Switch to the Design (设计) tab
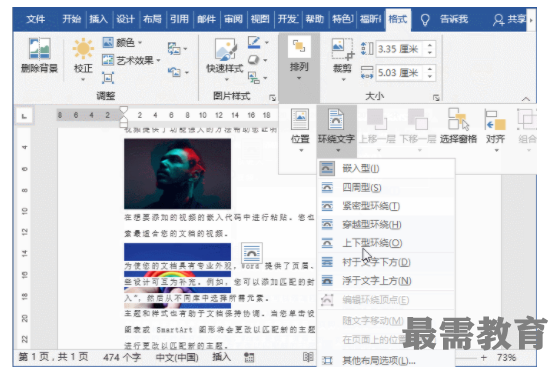 125,19
